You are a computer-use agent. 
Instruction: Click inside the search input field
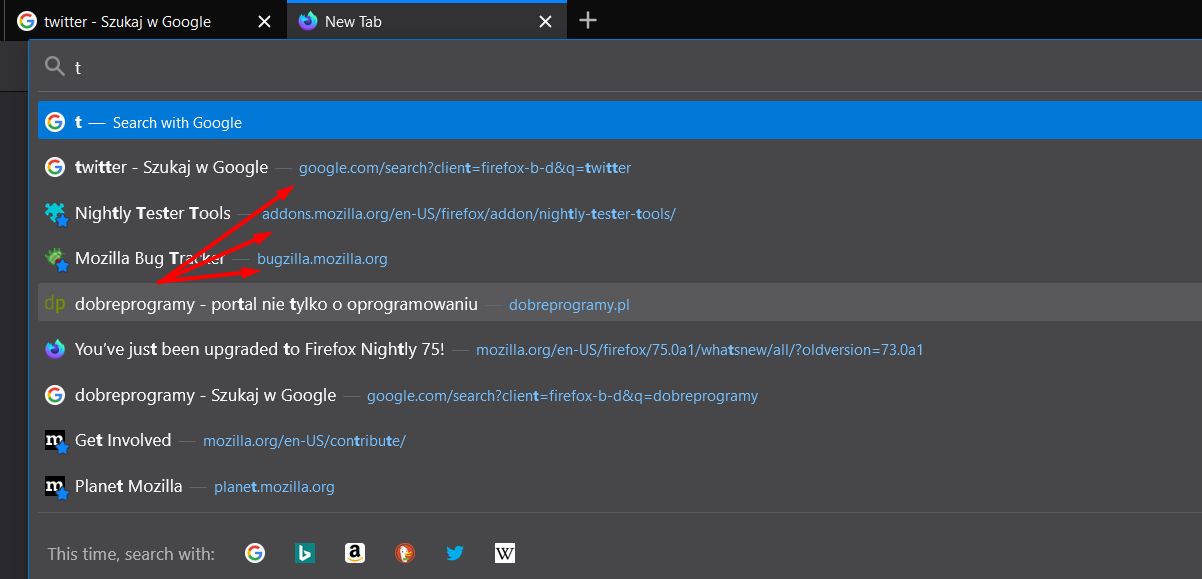point(300,66)
